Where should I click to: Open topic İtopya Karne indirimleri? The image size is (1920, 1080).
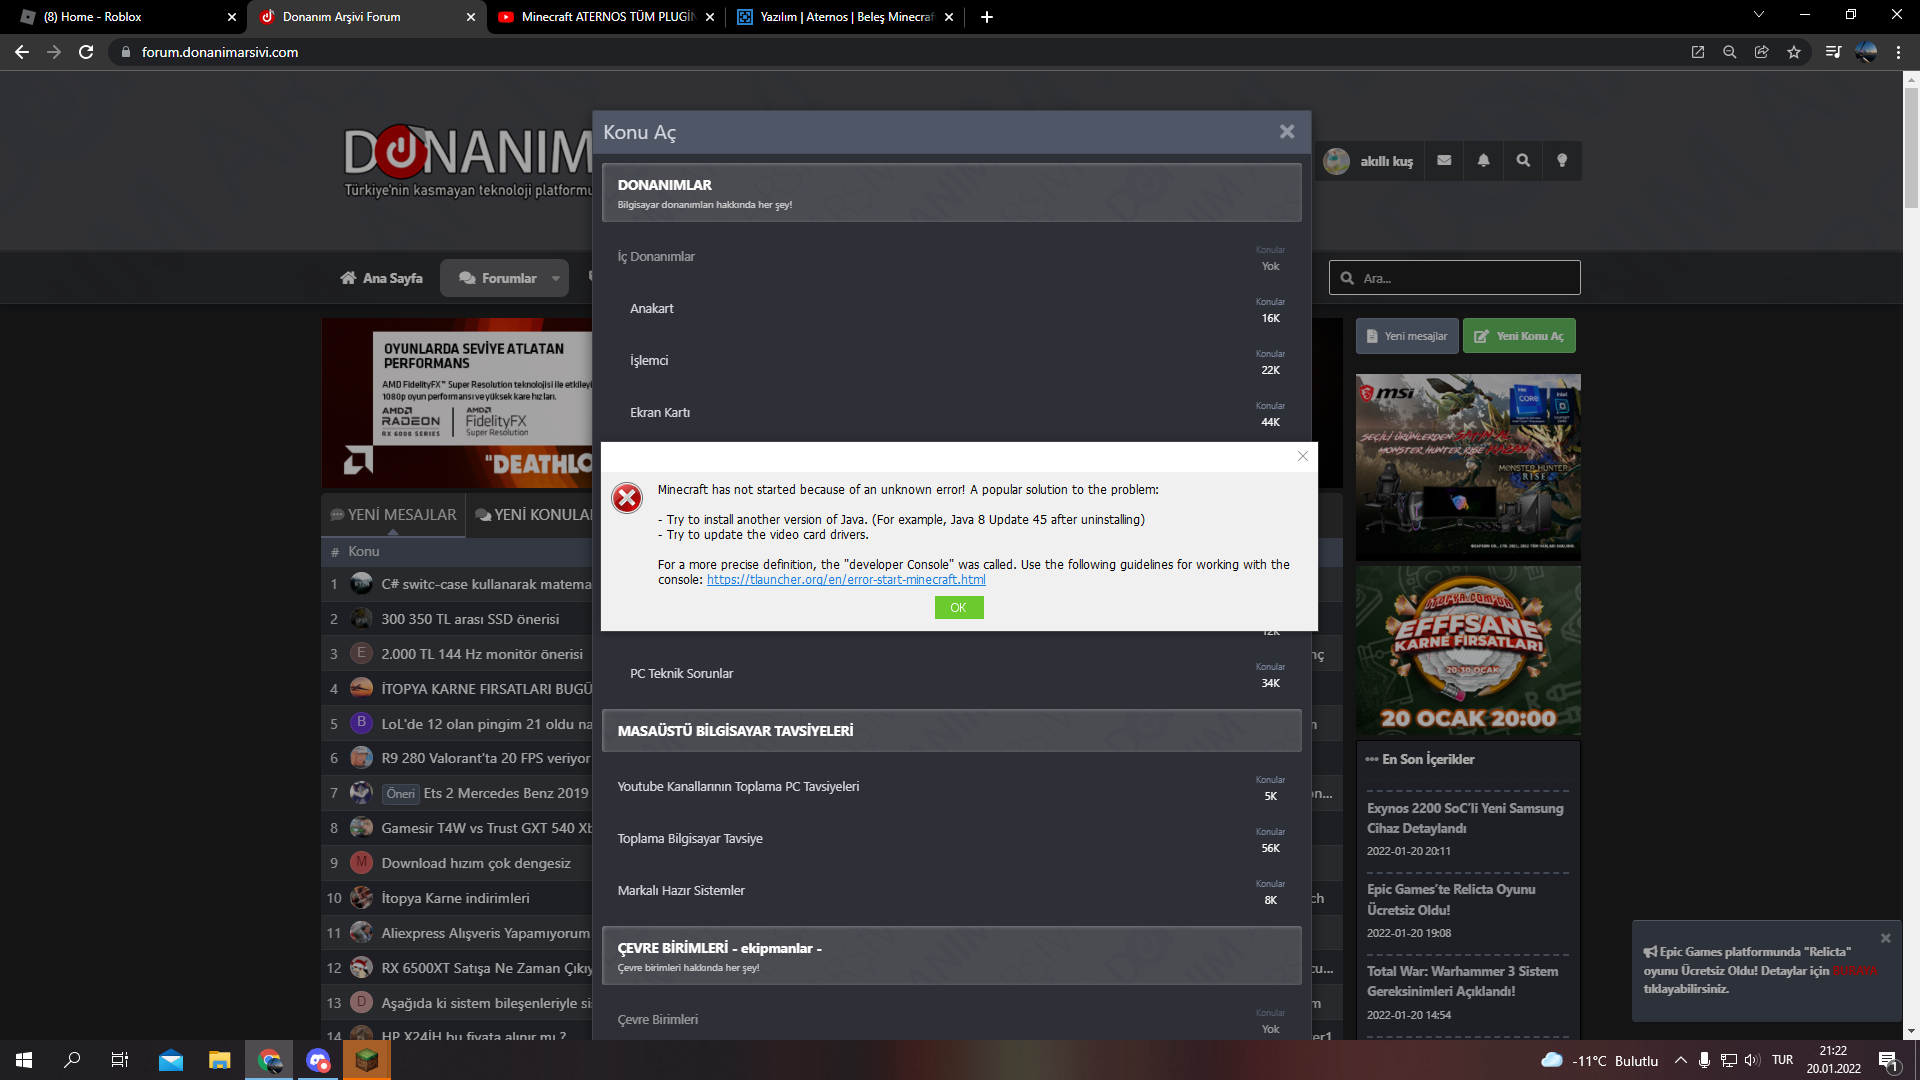pyautogui.click(x=455, y=898)
